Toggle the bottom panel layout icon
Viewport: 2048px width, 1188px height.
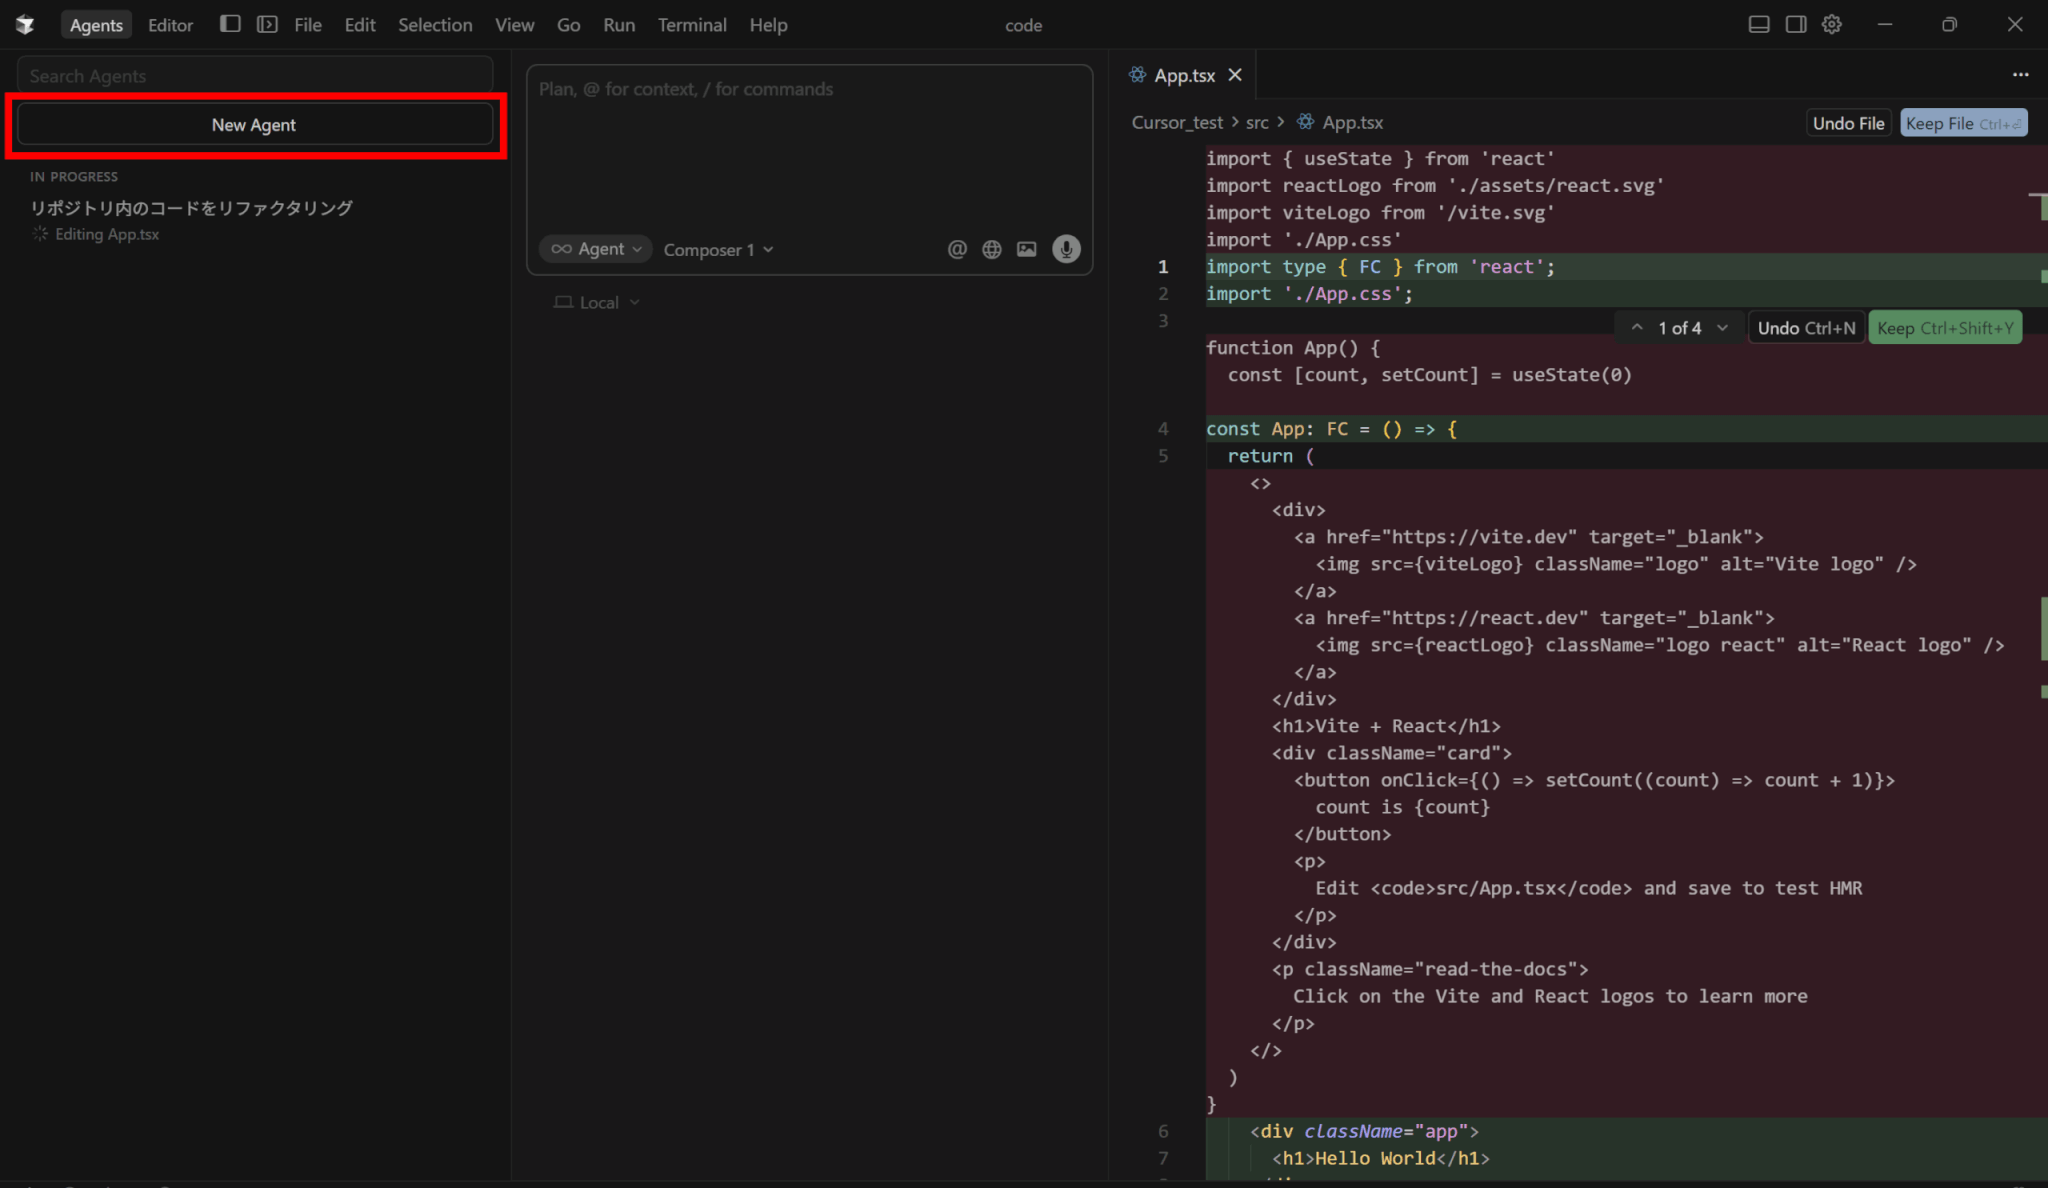tap(1759, 24)
